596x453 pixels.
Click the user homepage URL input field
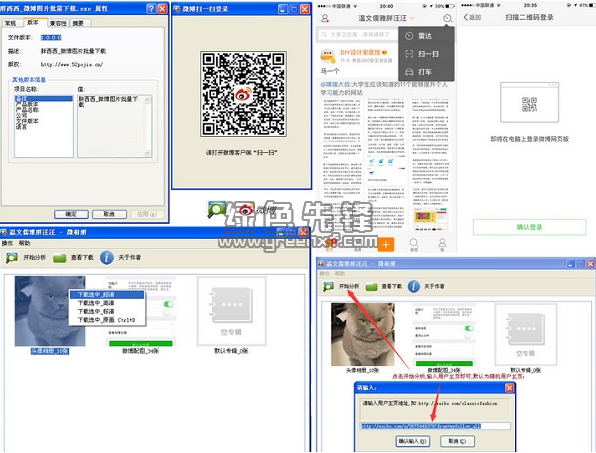point(435,426)
